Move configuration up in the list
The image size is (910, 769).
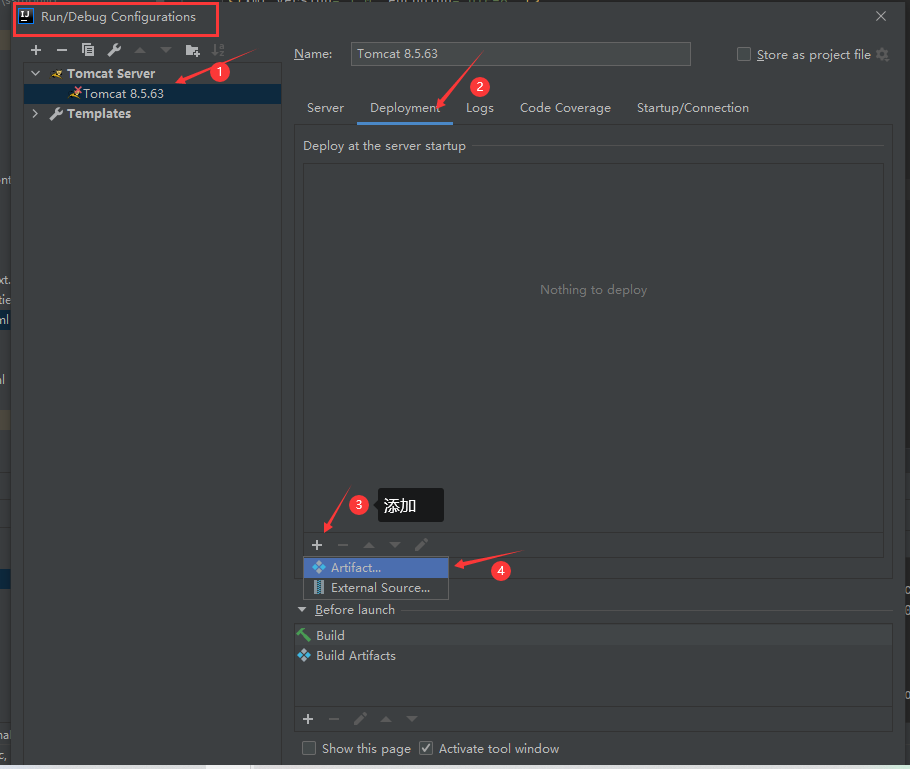coord(140,50)
